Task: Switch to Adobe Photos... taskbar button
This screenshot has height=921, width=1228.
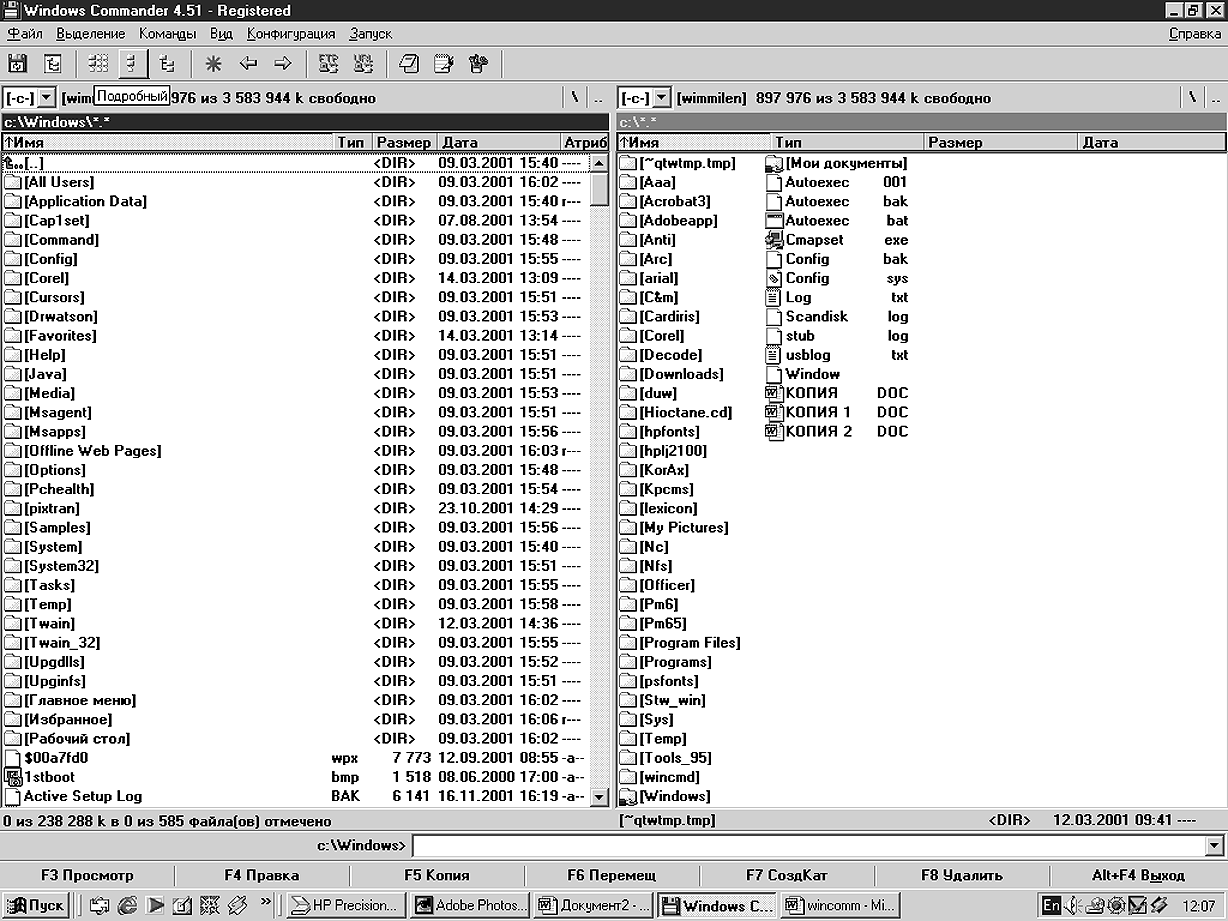Action: (x=469, y=905)
